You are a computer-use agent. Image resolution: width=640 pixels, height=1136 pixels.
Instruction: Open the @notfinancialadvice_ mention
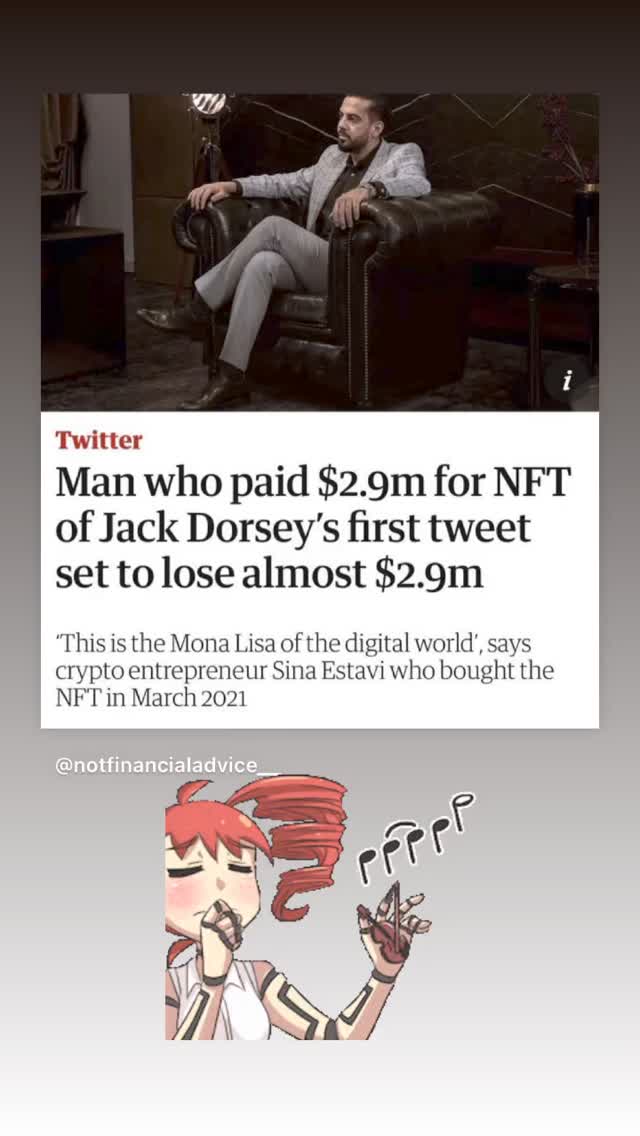[166, 766]
